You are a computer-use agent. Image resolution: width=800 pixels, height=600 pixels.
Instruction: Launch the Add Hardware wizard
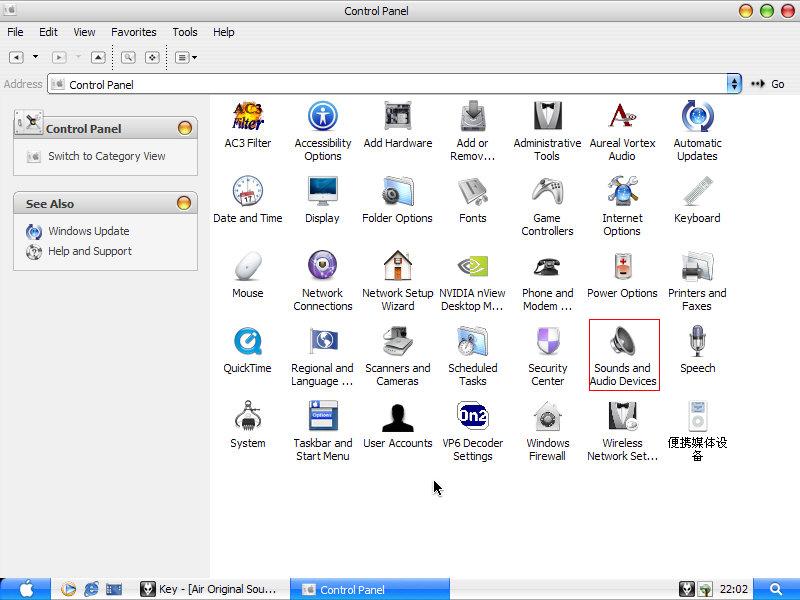click(x=397, y=125)
